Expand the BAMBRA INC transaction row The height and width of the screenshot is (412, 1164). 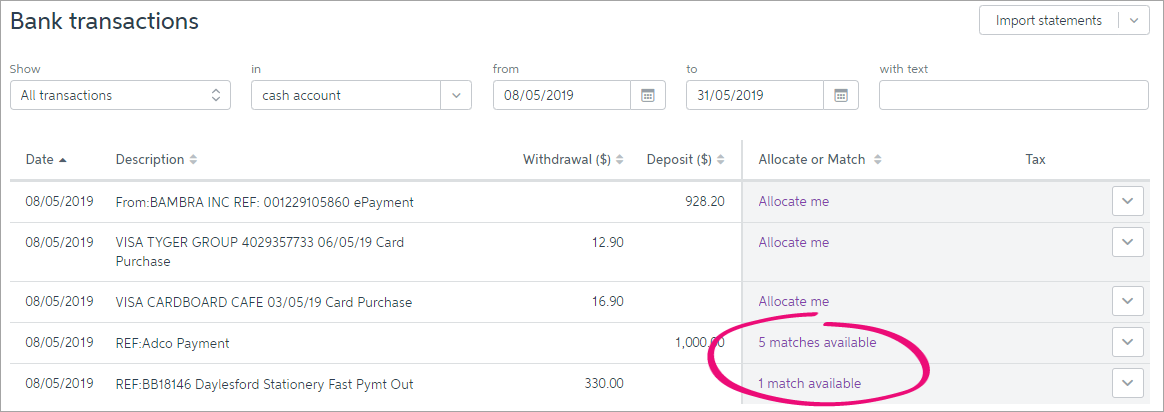[1128, 201]
